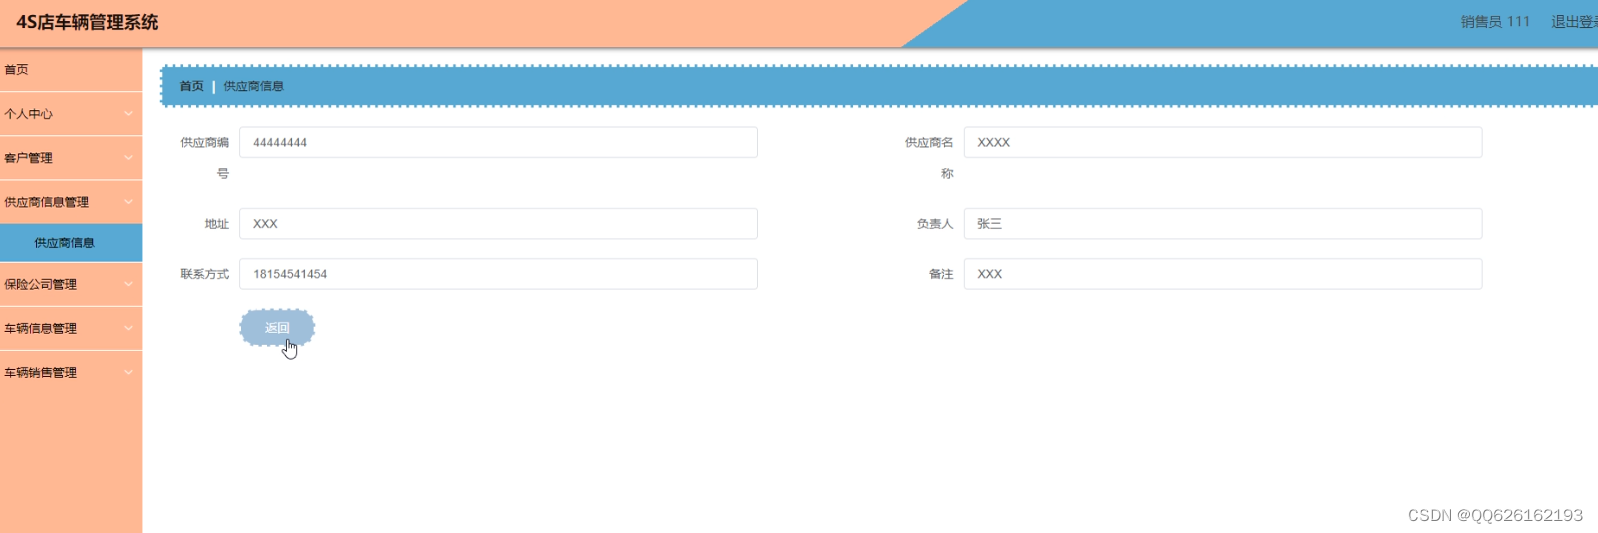Click the 联系方式 field label
The width and height of the screenshot is (1598, 533).
205,274
